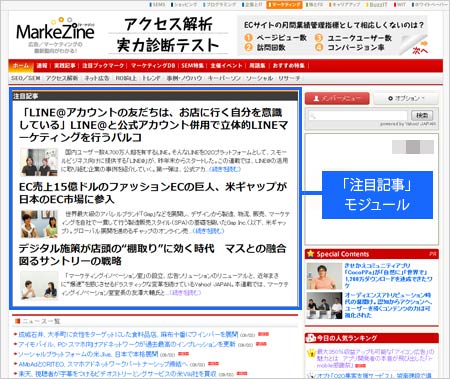
Task: Open the 速報 navigation tab
Action: [x=42, y=66]
